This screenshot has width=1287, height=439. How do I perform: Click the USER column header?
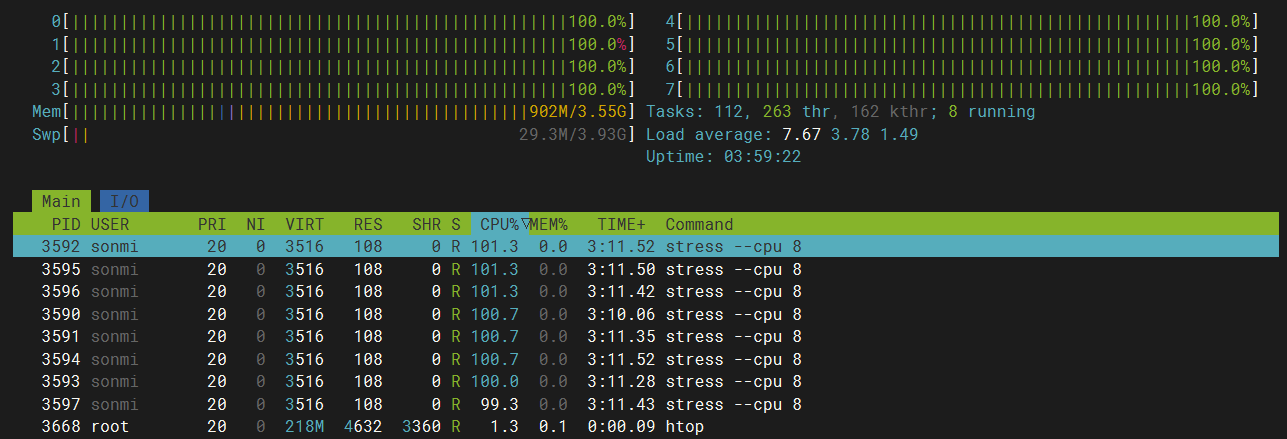[x=110, y=224]
